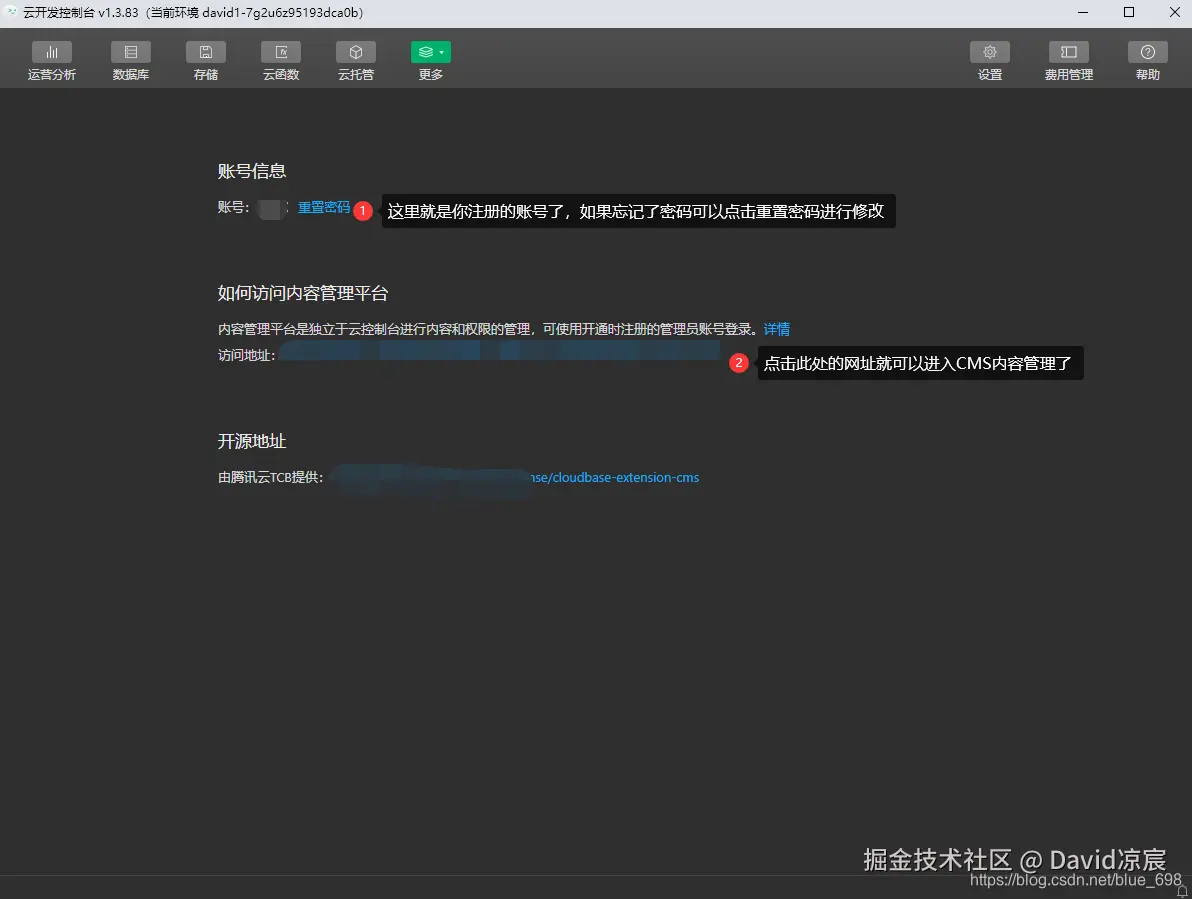Open the 费用管理 billing management panel
The height and width of the screenshot is (899, 1192).
pos(1068,59)
